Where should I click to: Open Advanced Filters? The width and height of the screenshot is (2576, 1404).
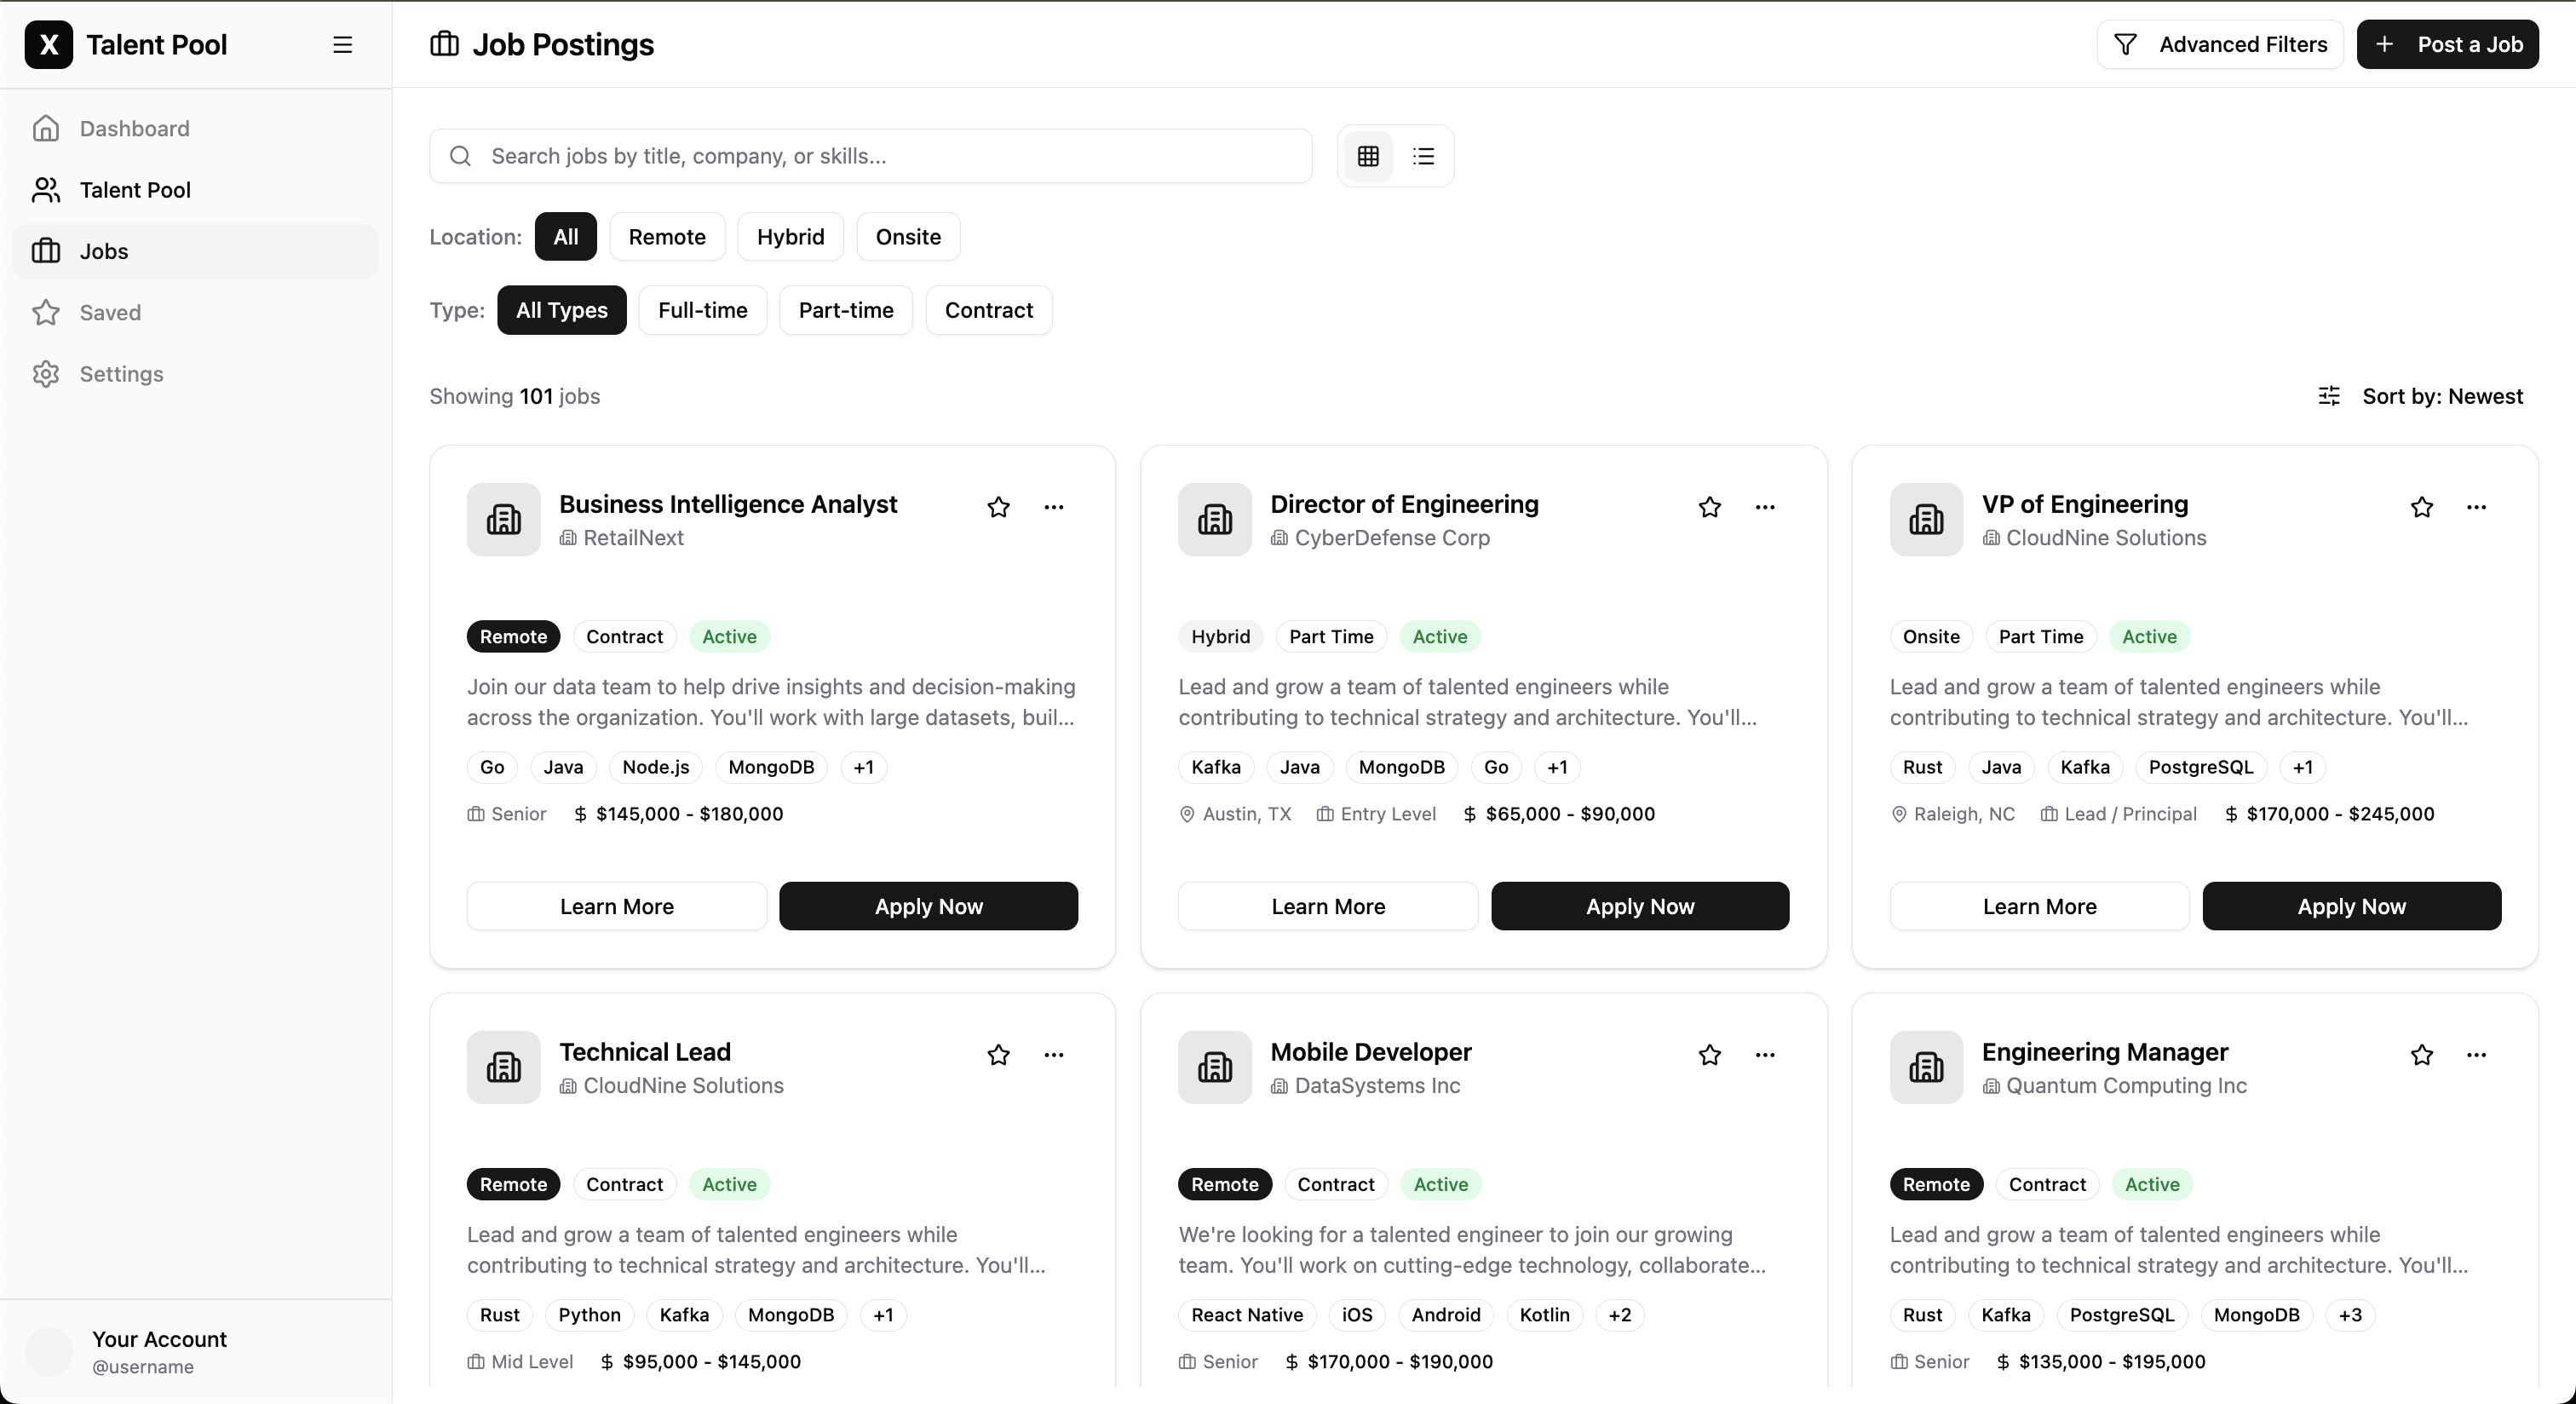click(2219, 44)
